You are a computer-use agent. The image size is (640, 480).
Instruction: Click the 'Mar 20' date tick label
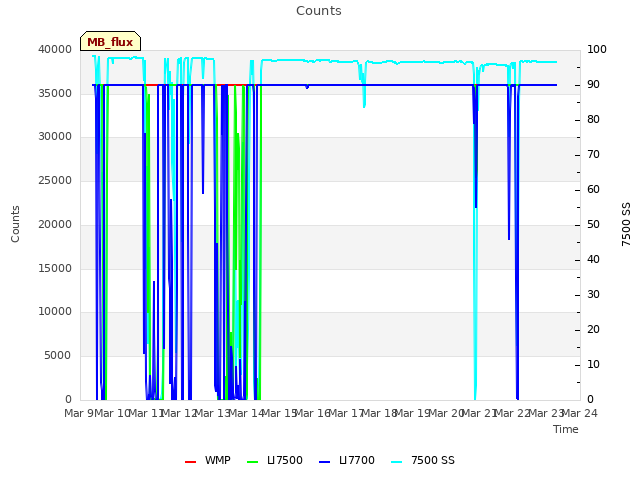tap(447, 413)
